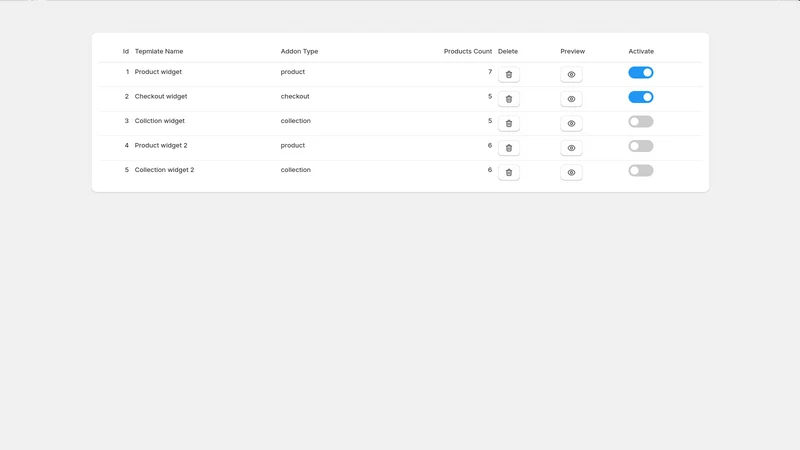Activate the Product widget 2 toggle

coord(641,146)
